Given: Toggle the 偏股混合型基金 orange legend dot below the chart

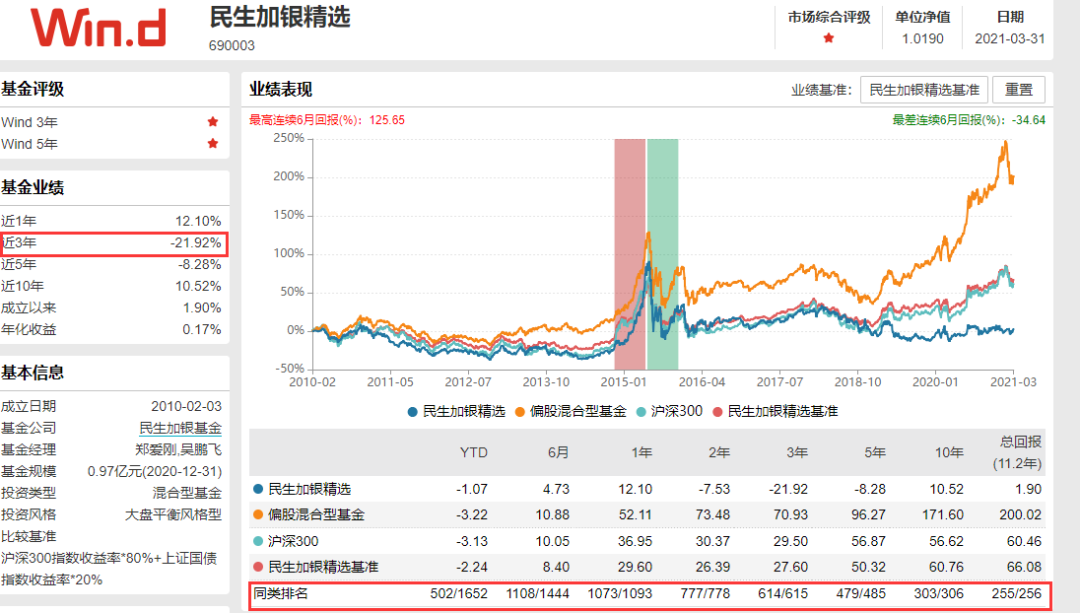Looking at the screenshot, I should [x=519, y=412].
